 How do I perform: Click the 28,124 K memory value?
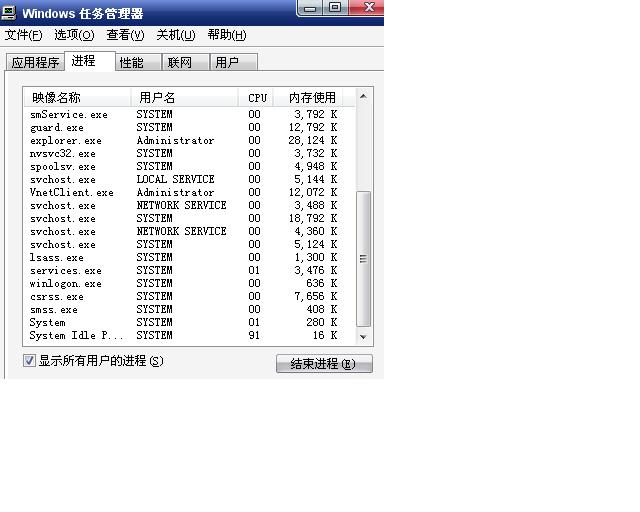pyautogui.click(x=313, y=140)
